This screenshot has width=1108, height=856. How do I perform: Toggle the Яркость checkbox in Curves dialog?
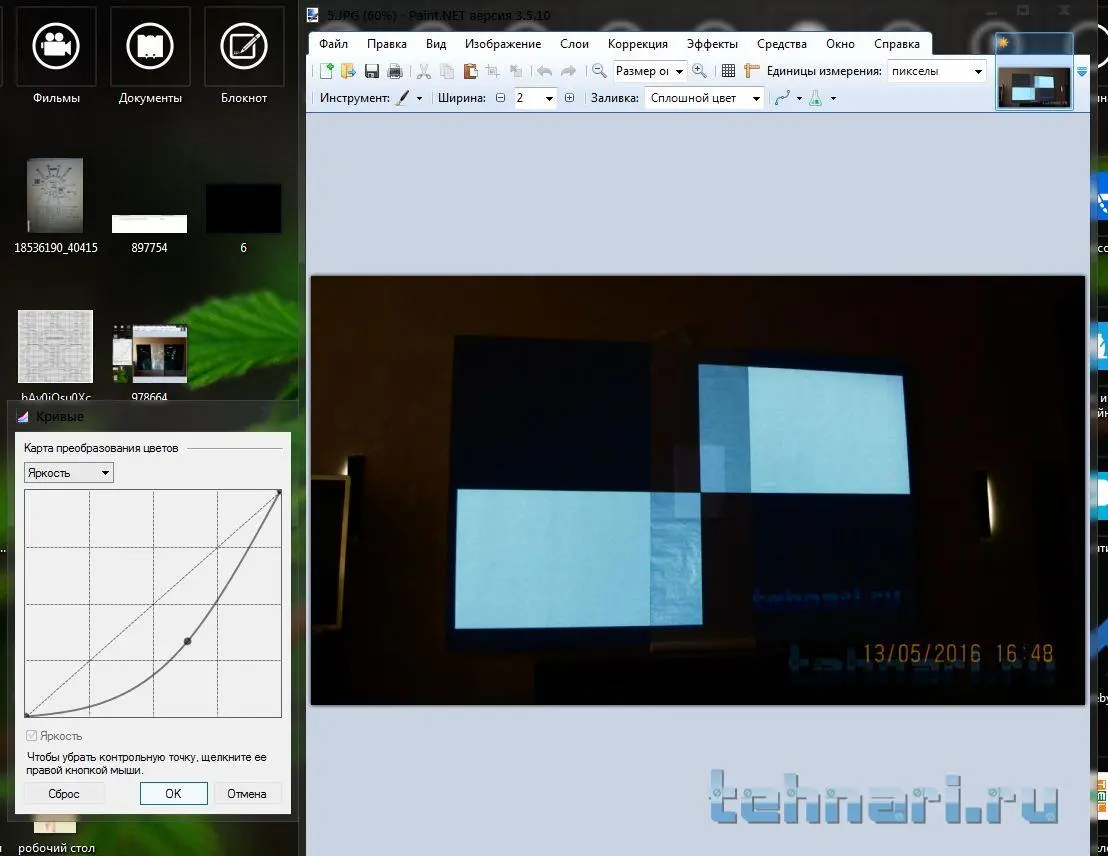click(x=31, y=736)
